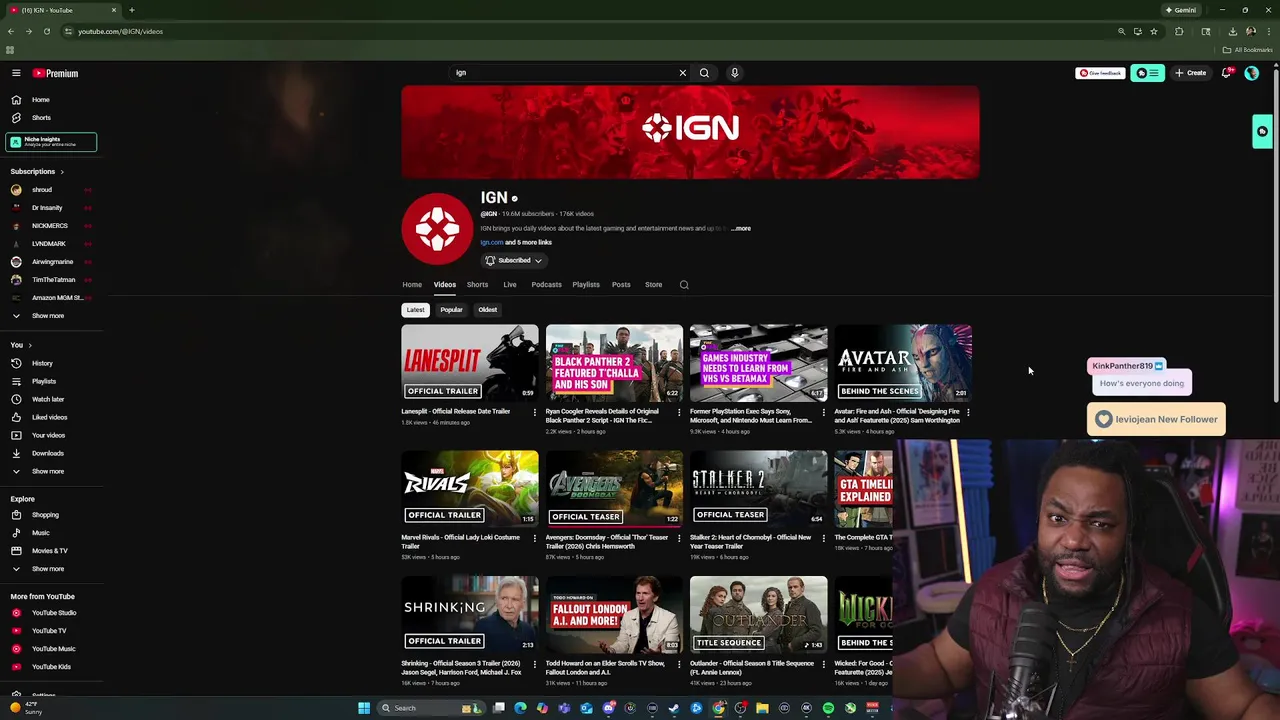
Task: Open NICKMERCS channel subscription
Action: pos(50,226)
